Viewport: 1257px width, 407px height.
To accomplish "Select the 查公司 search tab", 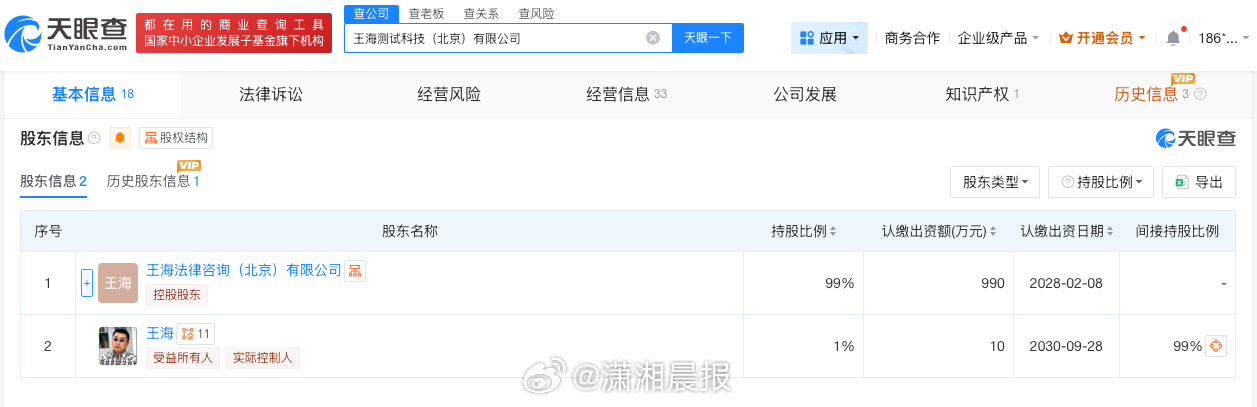I will click(x=371, y=13).
